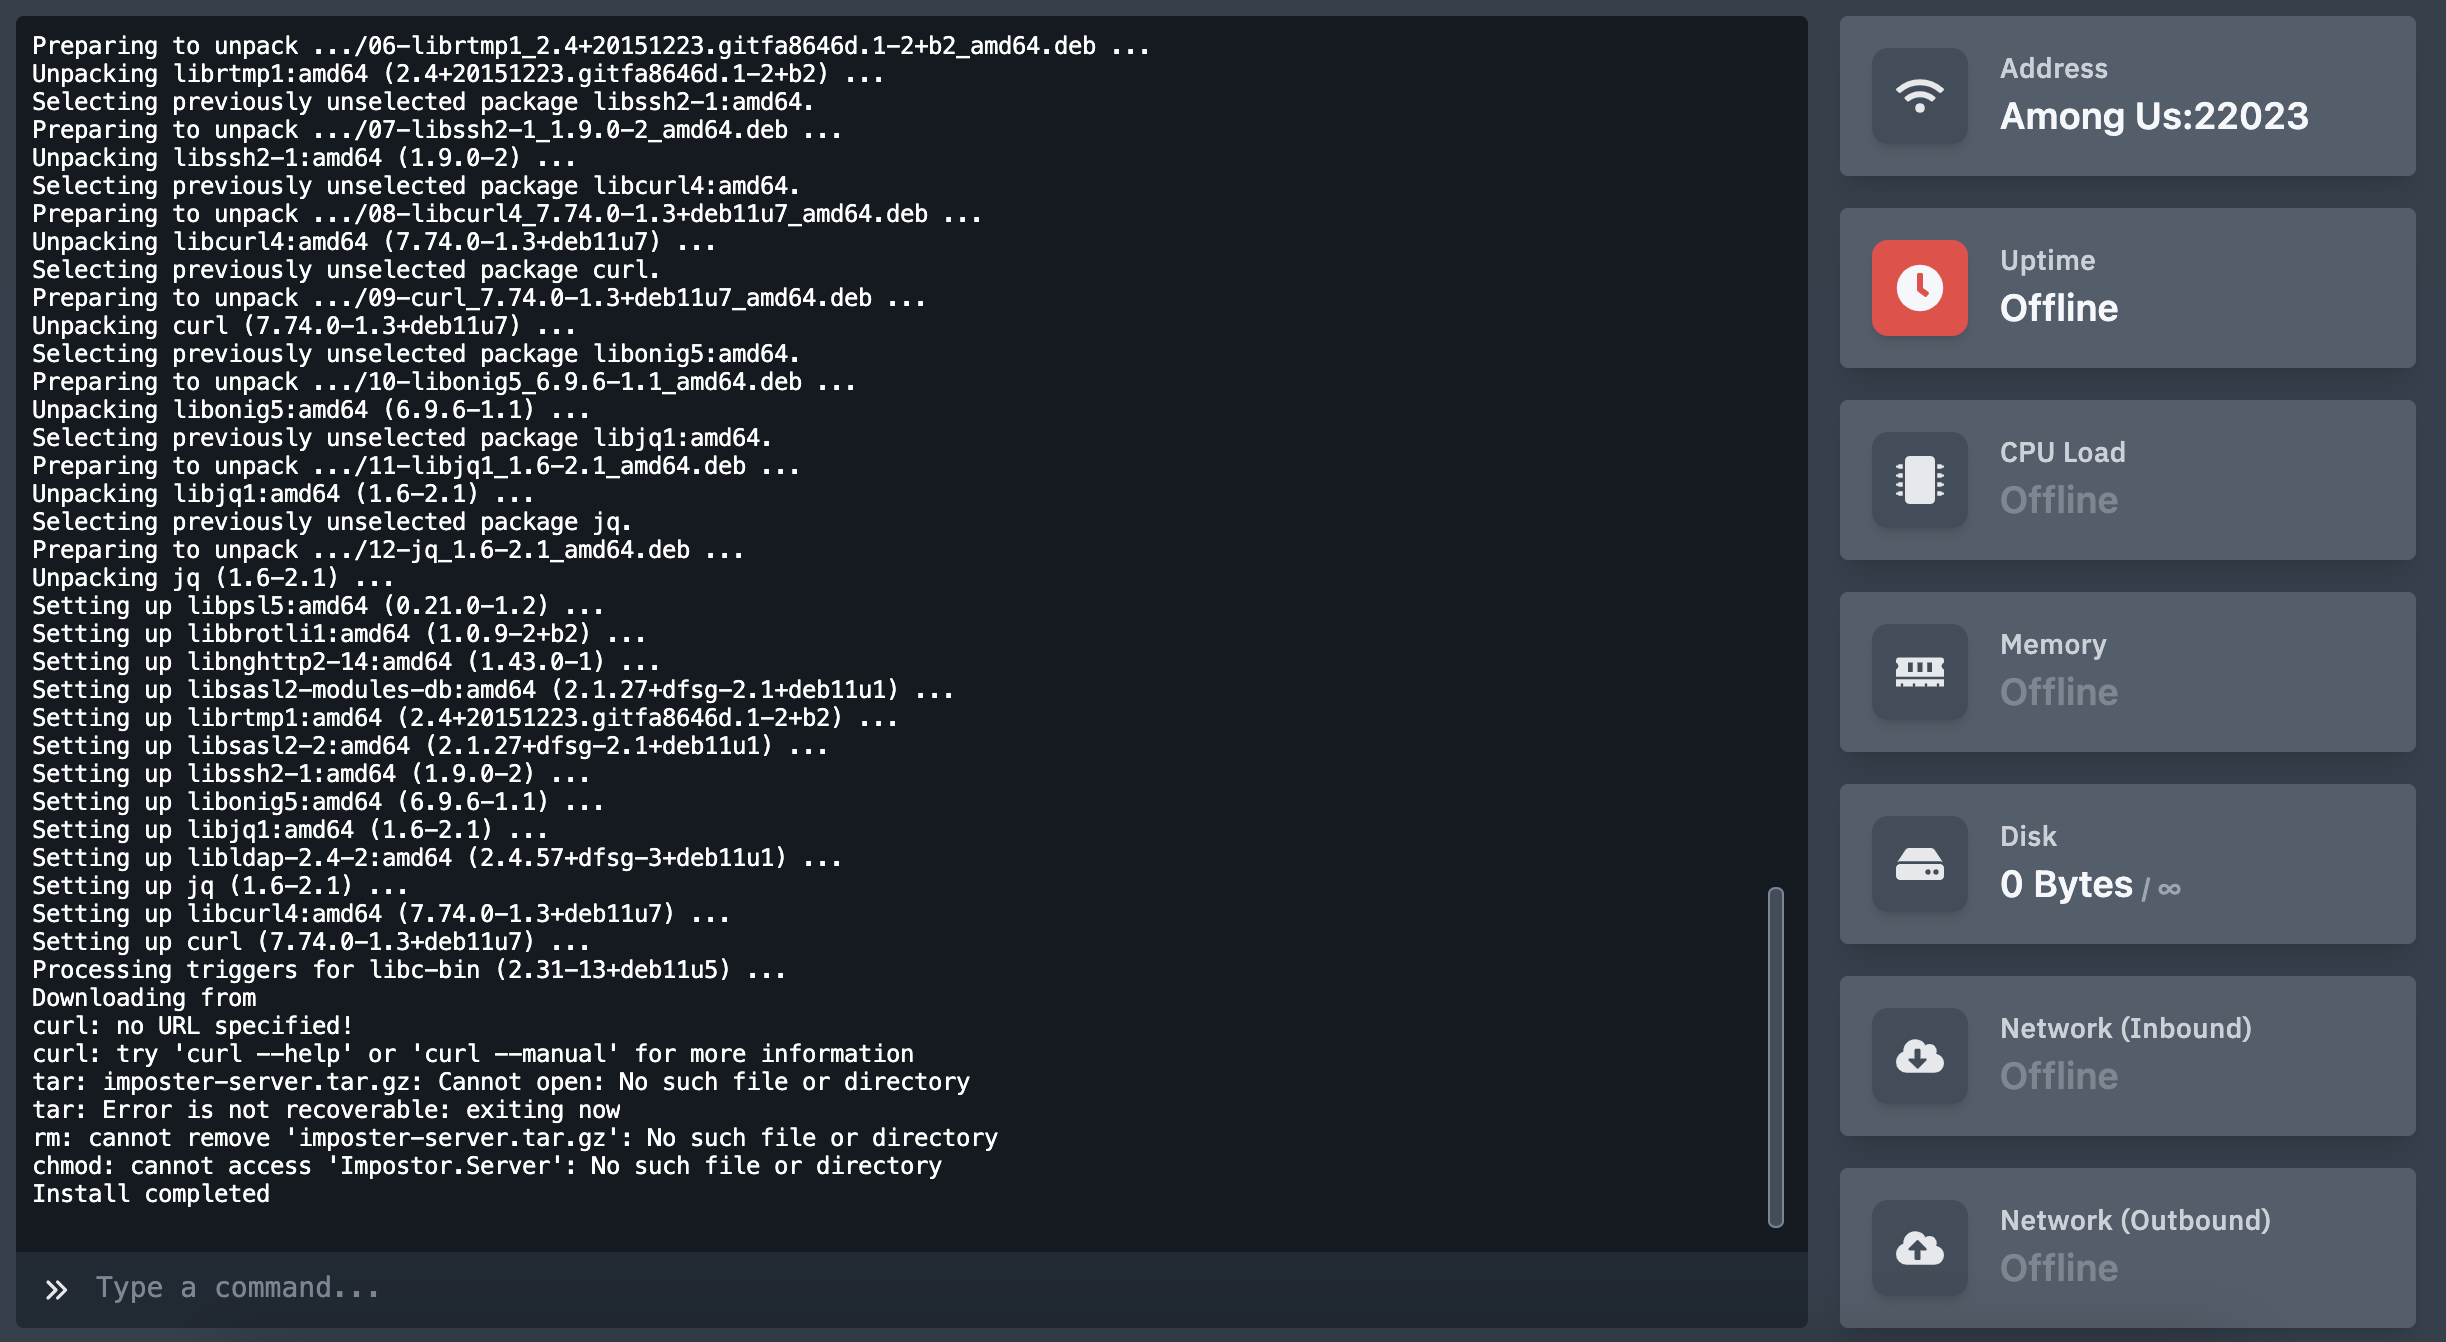Screen dimensions: 2446x1342
Task: Select the Memory stats card
Action: click(2126, 672)
